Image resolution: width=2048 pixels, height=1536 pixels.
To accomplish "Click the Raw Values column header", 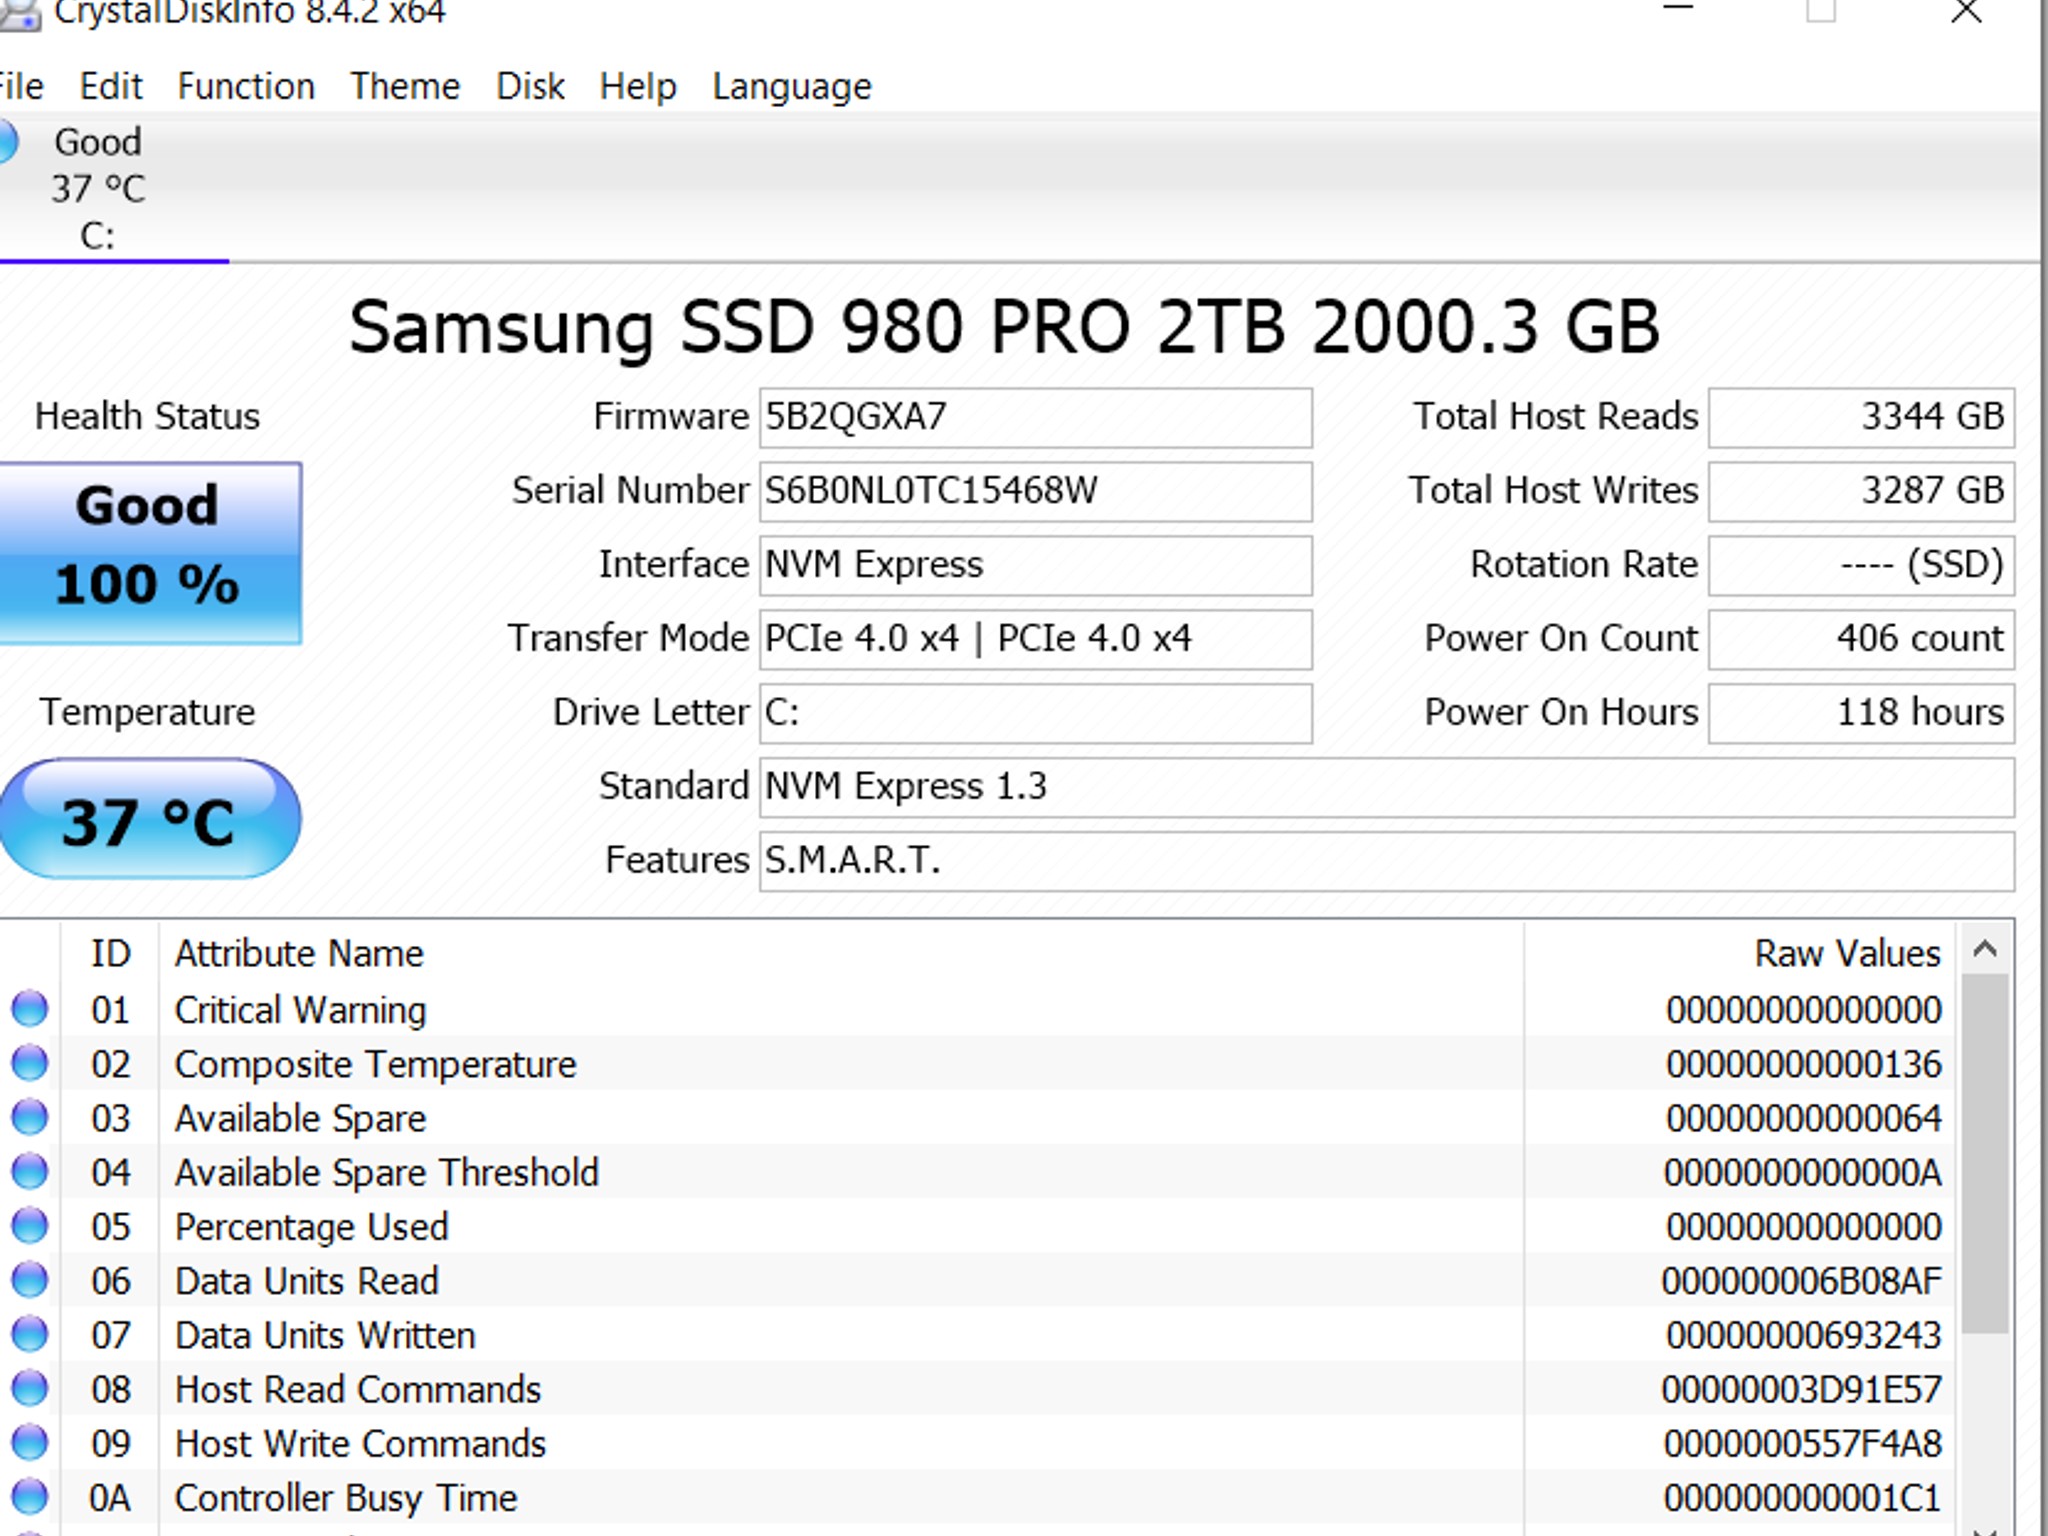I will pyautogui.click(x=1740, y=953).
